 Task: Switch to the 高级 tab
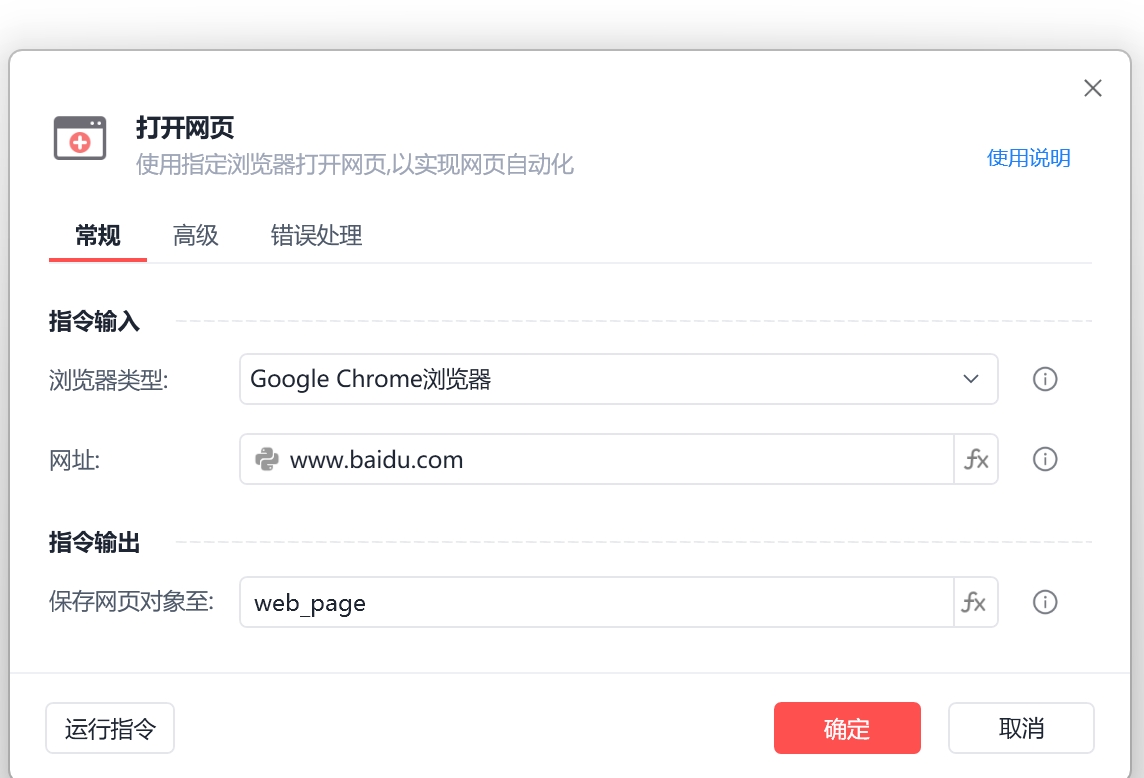pyautogui.click(x=196, y=236)
